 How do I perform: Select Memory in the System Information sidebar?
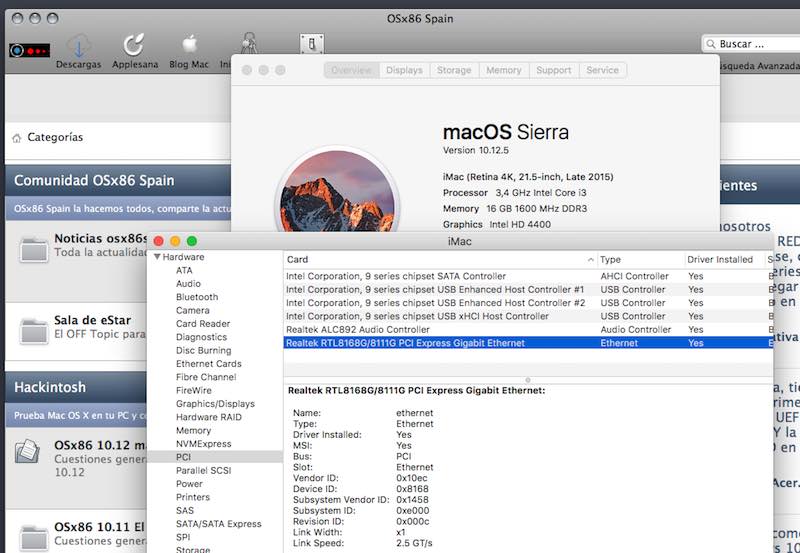(193, 431)
